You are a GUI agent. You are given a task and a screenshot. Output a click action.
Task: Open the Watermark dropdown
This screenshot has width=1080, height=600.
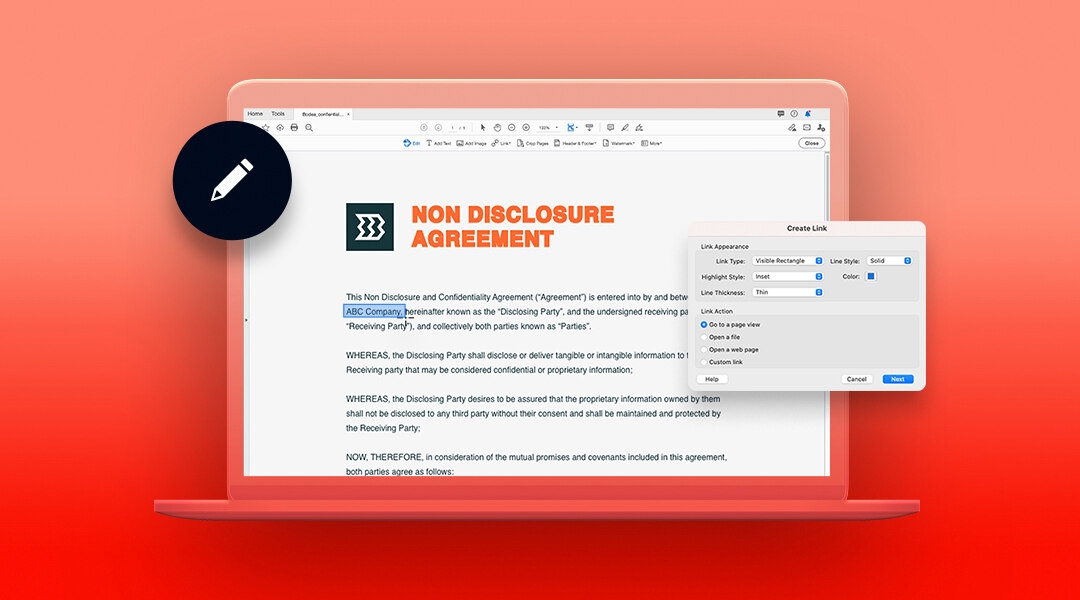click(x=619, y=143)
